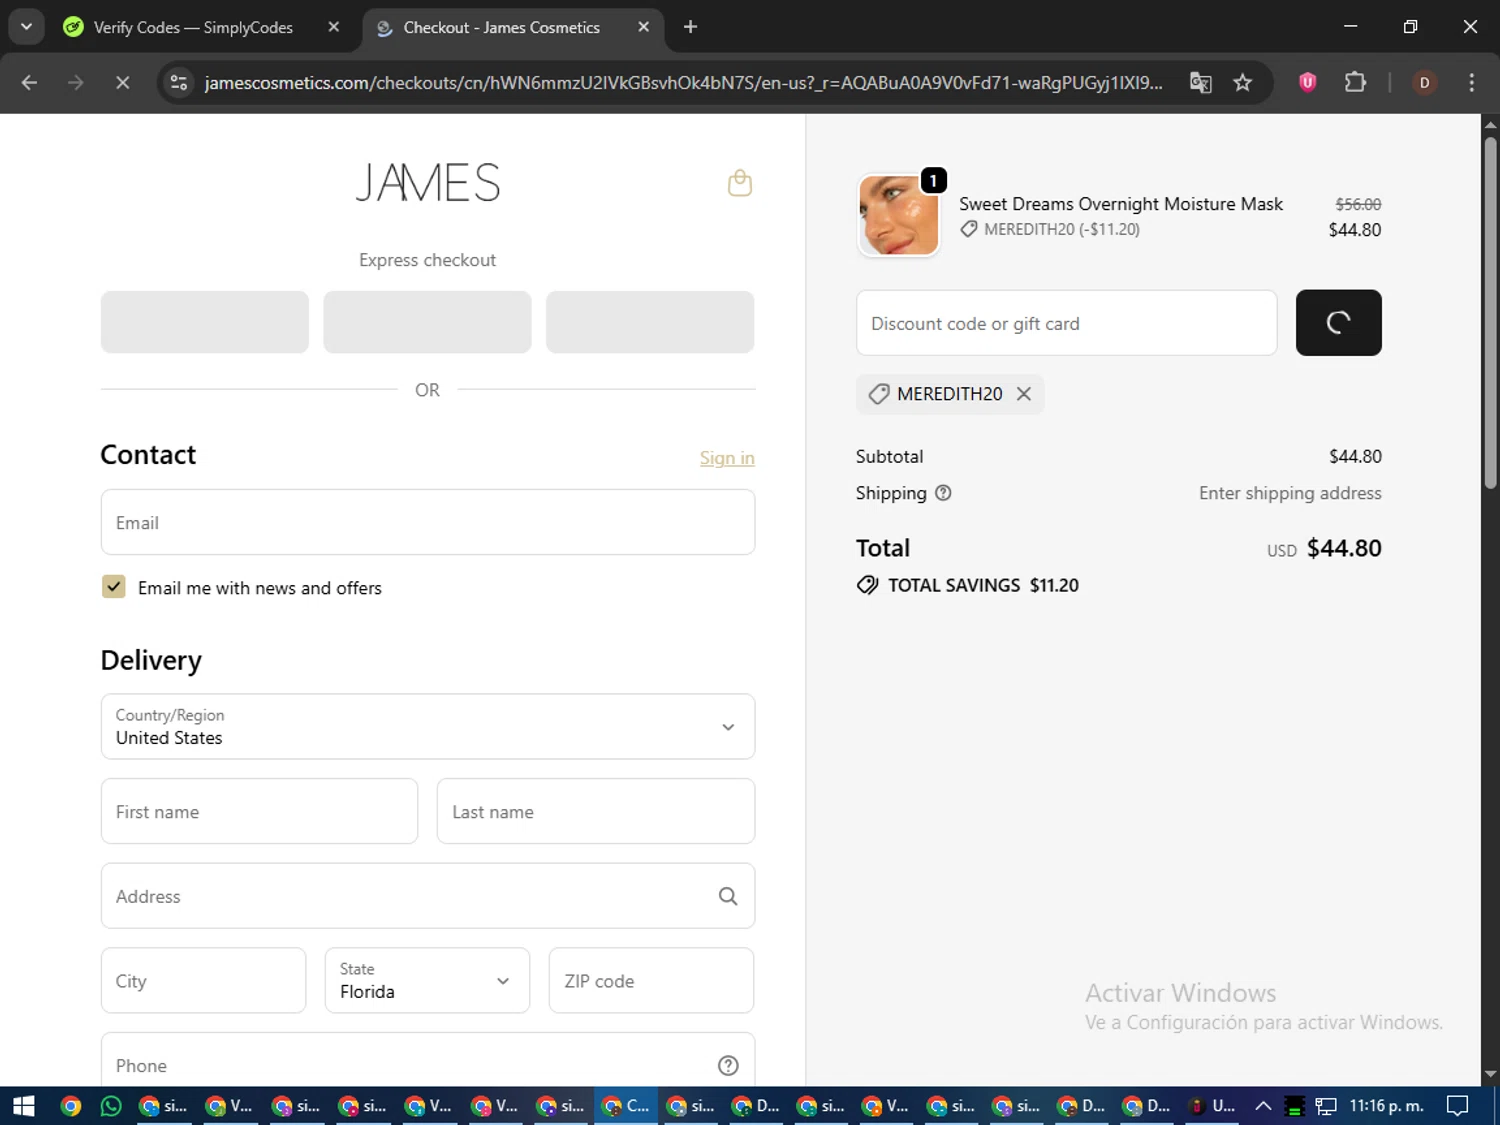Click into the City field

203,981
